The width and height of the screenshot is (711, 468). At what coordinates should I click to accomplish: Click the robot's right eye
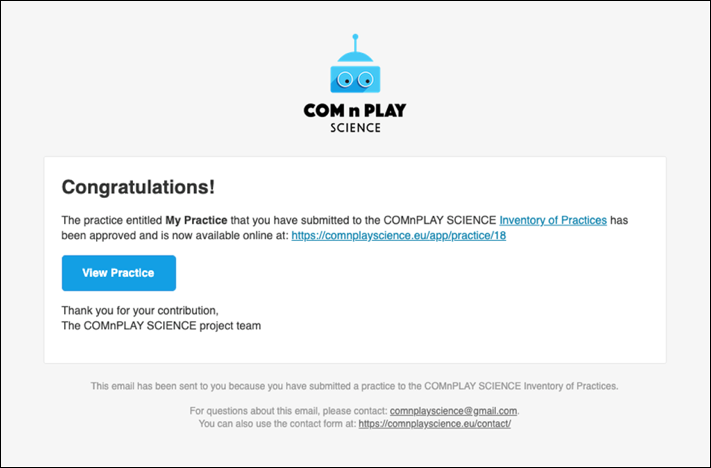click(365, 80)
